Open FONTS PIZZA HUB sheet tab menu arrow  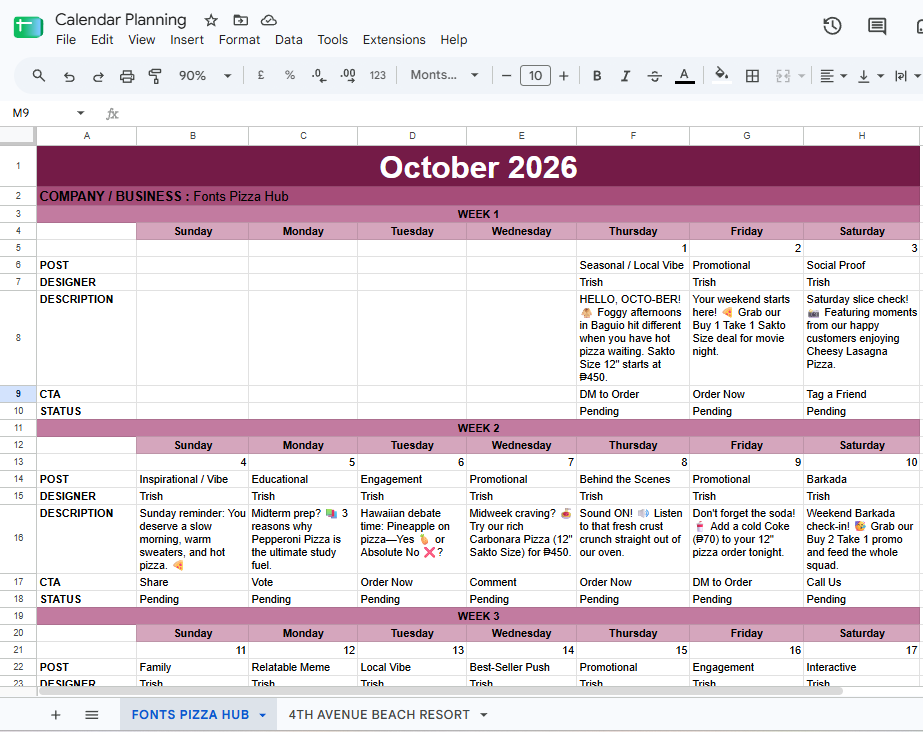point(263,715)
